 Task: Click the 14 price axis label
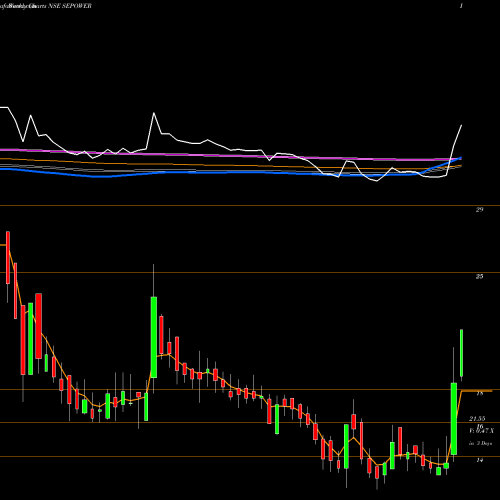tap(479, 460)
